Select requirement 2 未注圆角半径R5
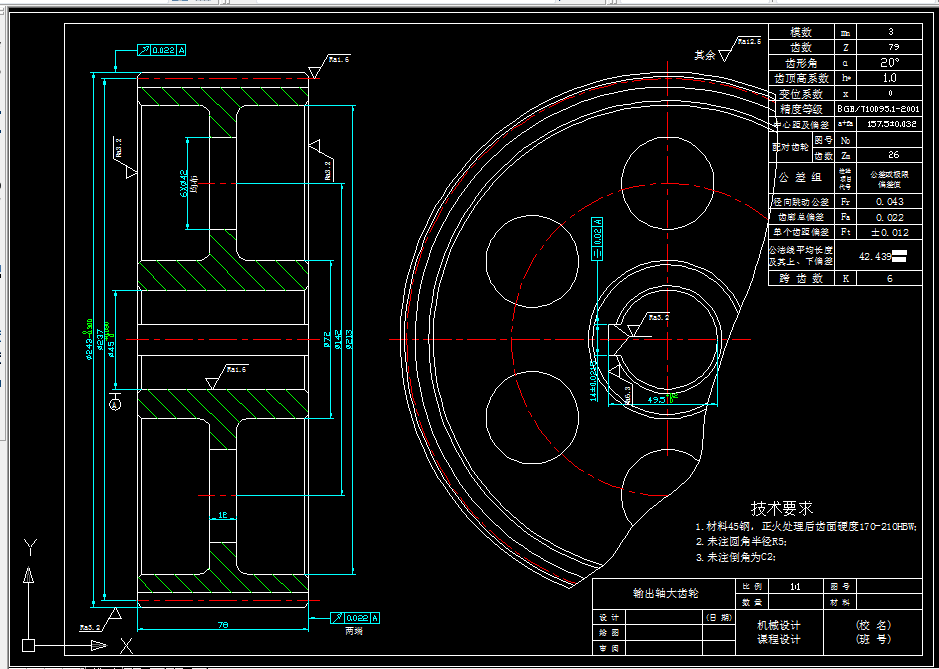 [741, 541]
